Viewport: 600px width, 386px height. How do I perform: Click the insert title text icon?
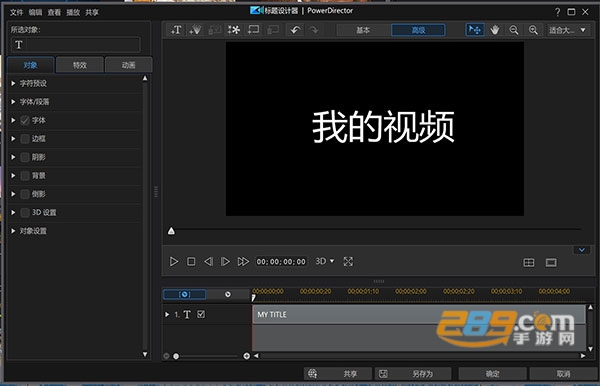pyautogui.click(x=176, y=30)
